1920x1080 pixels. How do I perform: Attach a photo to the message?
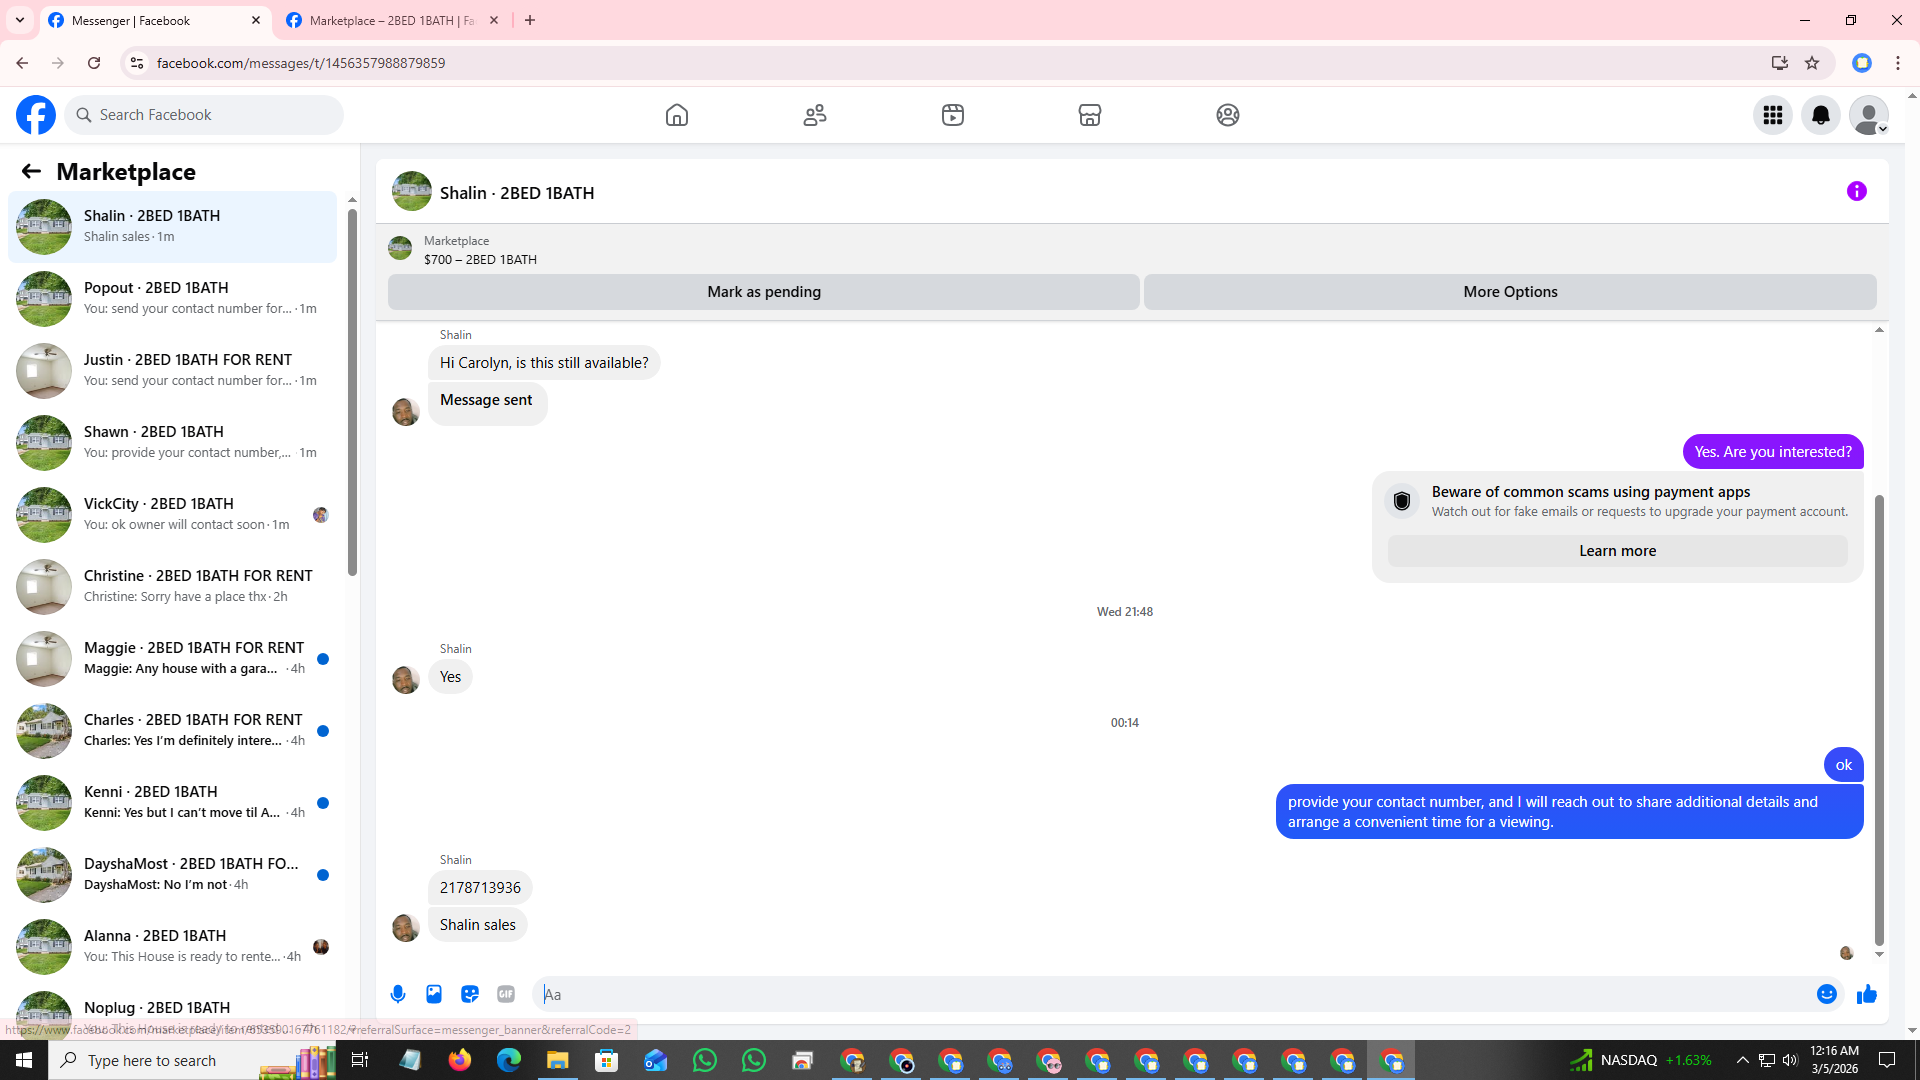click(434, 994)
